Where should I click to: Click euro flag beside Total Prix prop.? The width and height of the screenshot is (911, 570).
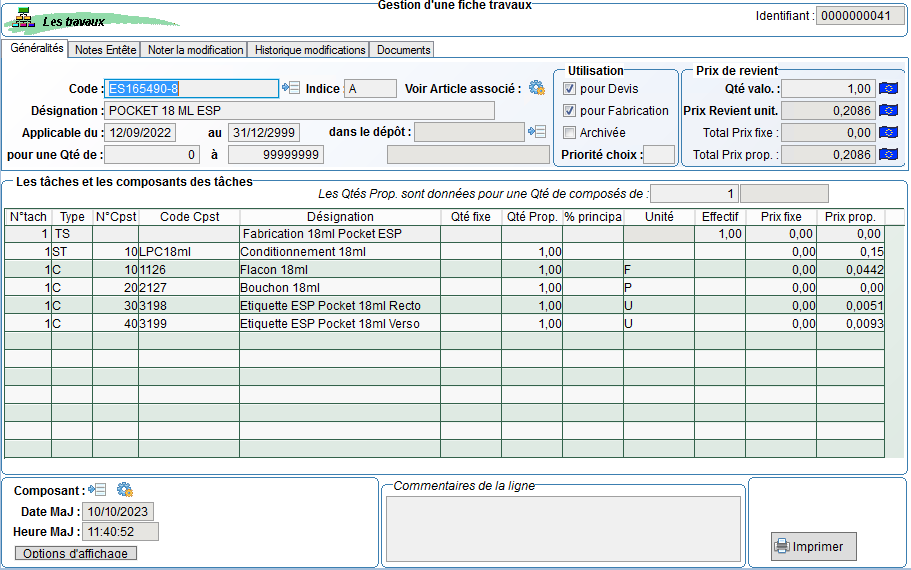point(888,154)
